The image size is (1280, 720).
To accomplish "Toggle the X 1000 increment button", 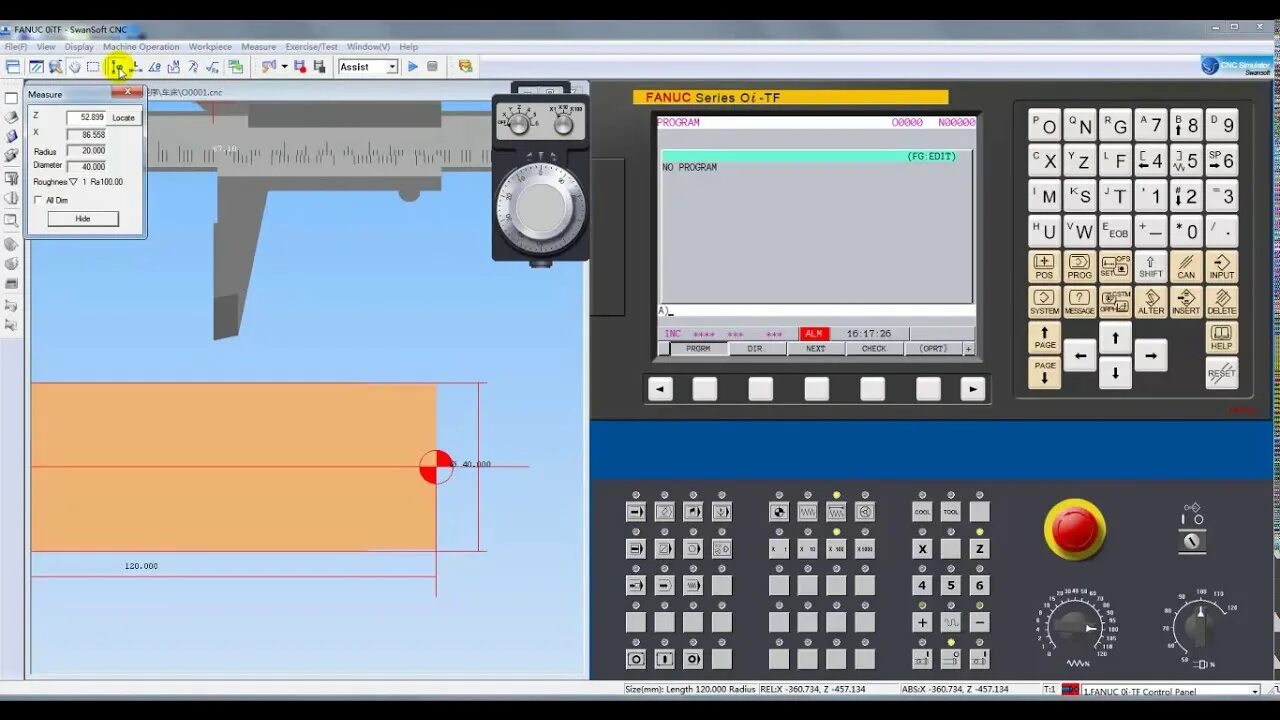I will click(x=865, y=549).
